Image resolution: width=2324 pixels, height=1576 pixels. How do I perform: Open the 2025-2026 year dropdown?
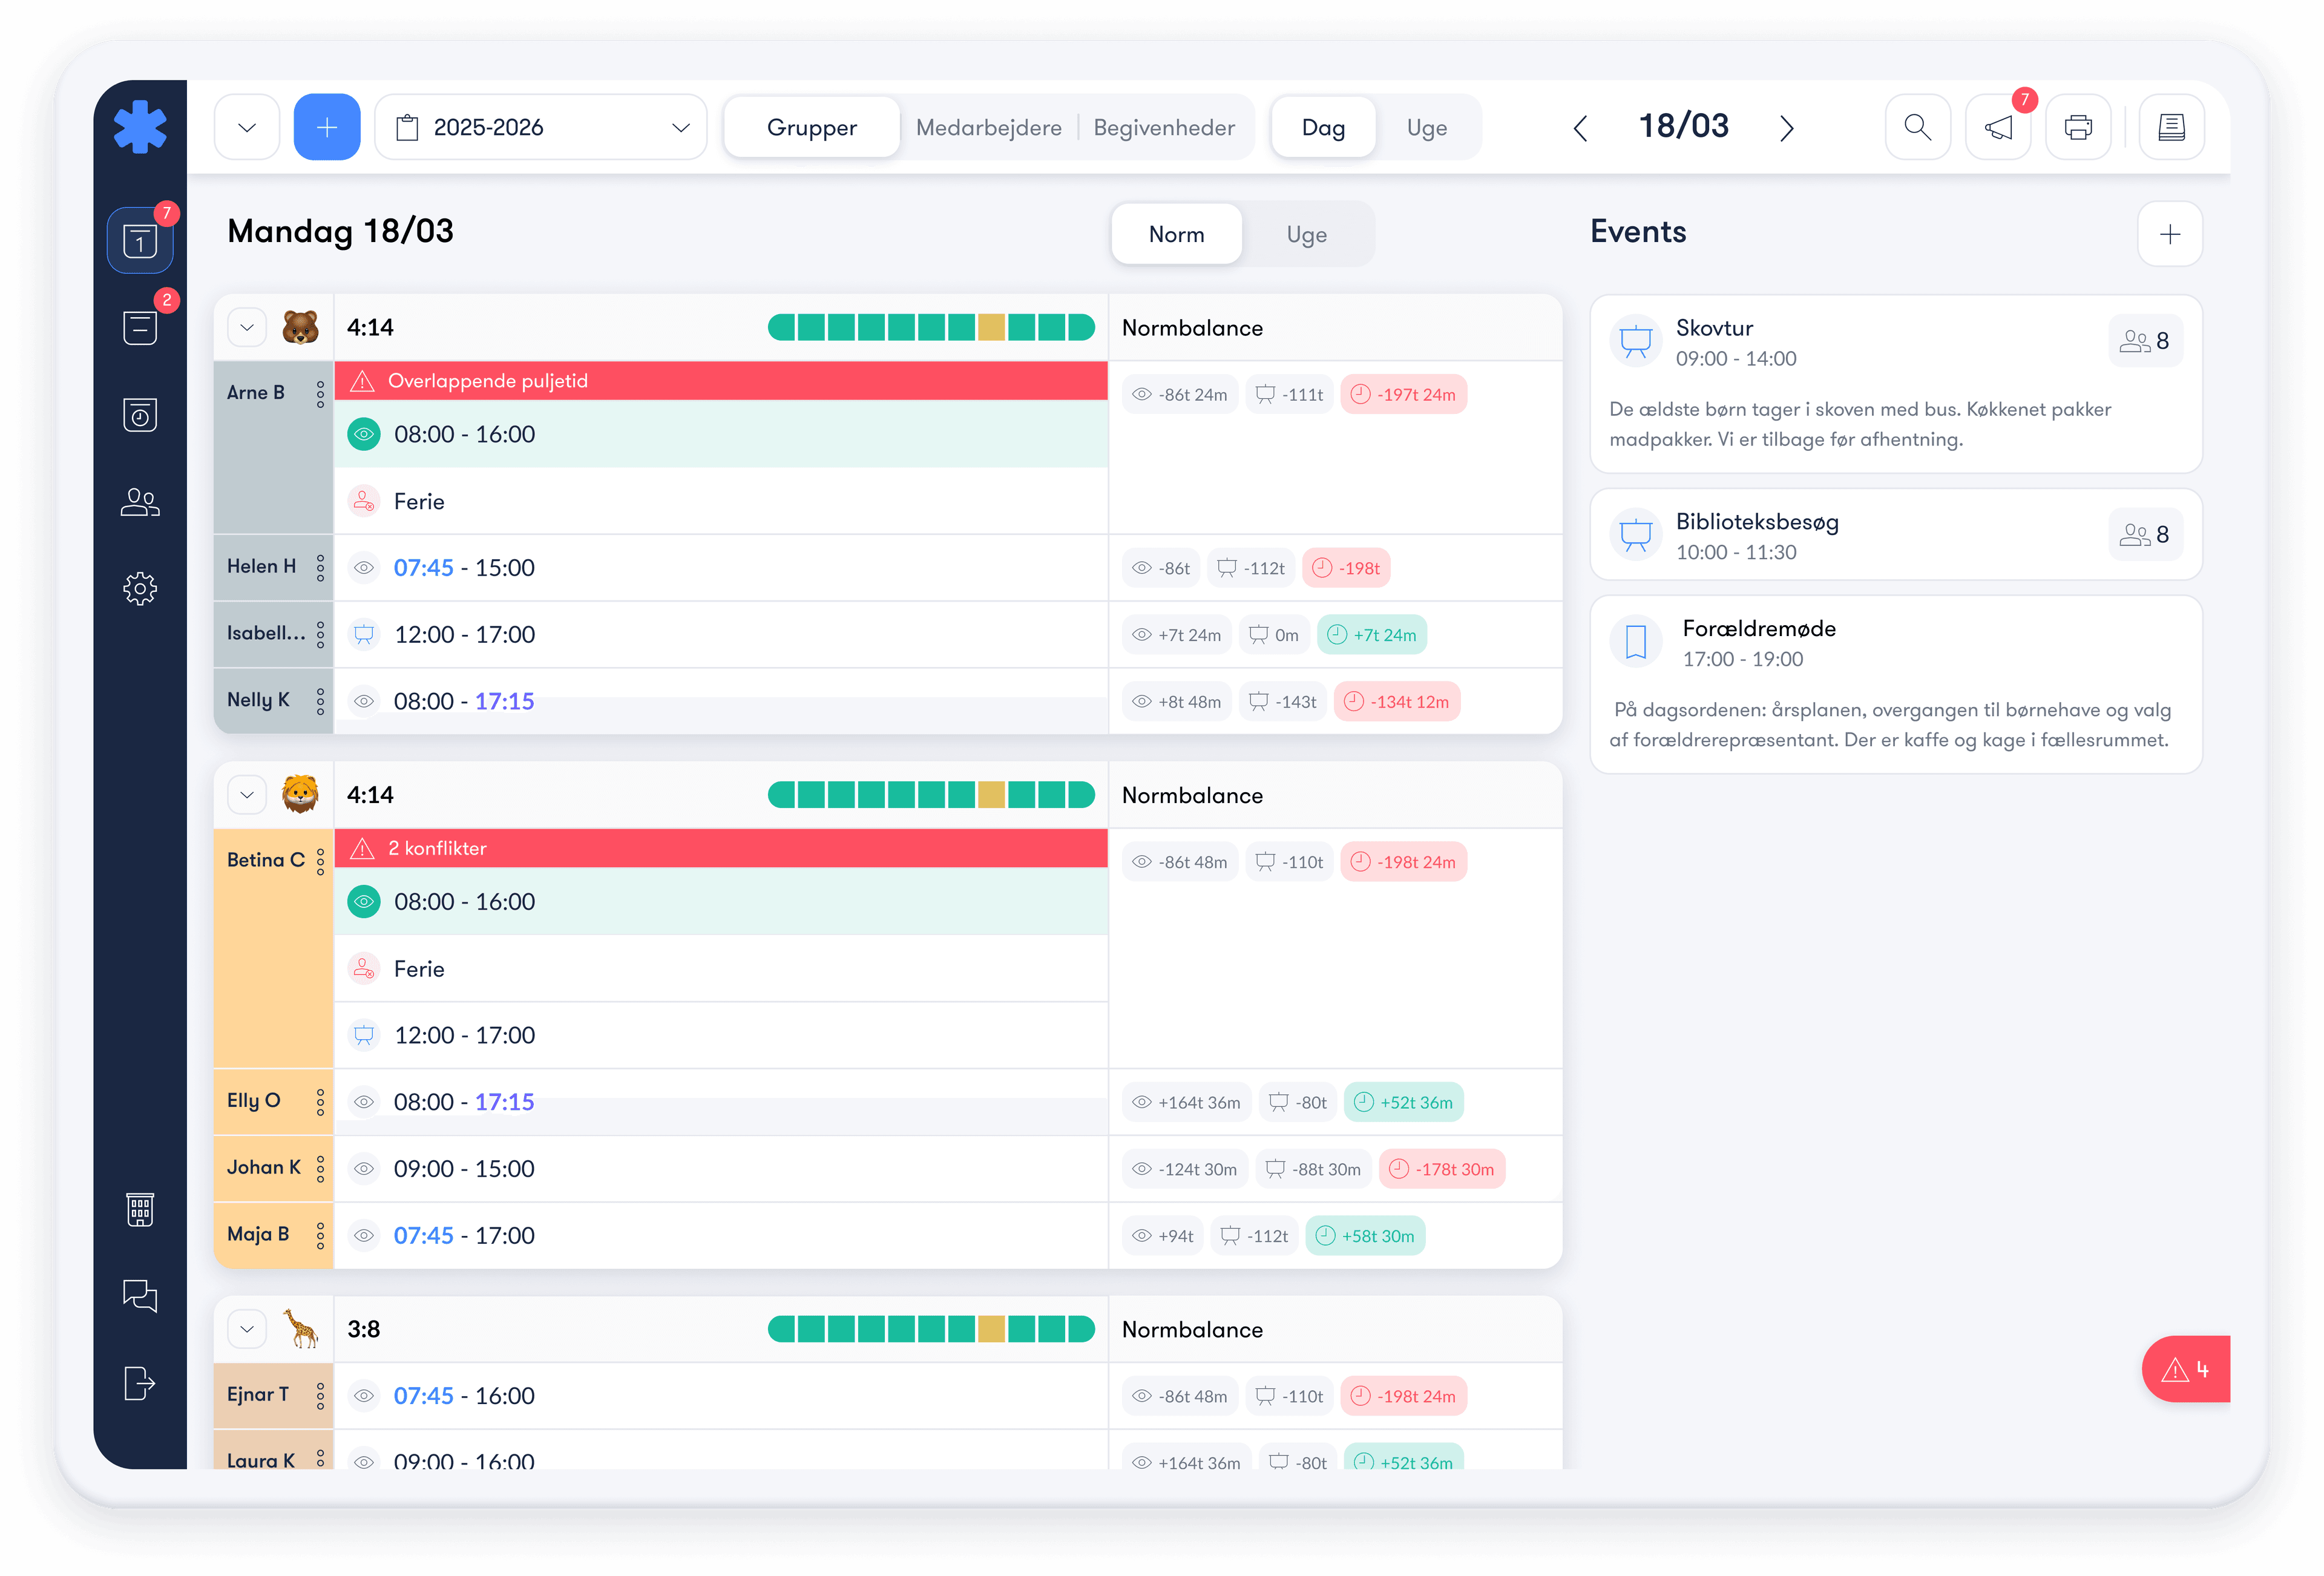[541, 127]
